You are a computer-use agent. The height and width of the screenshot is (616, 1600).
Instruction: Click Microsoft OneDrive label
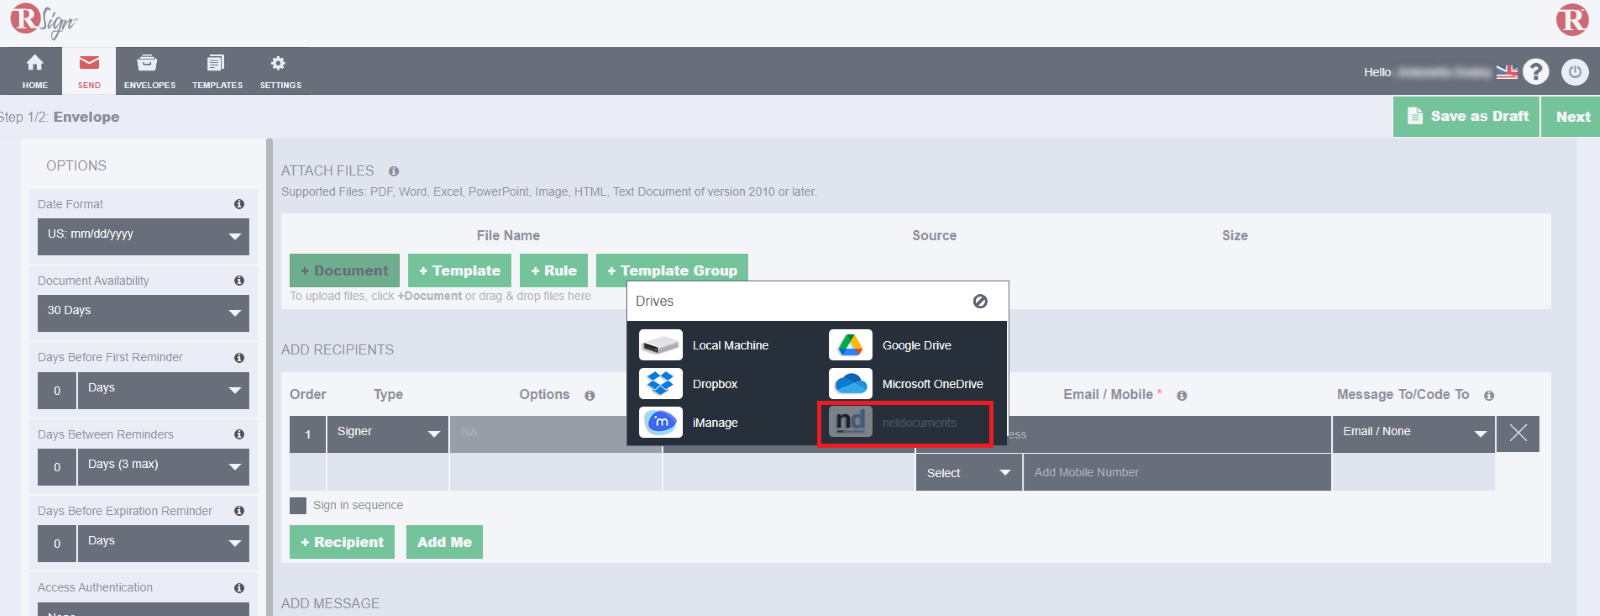(x=933, y=384)
